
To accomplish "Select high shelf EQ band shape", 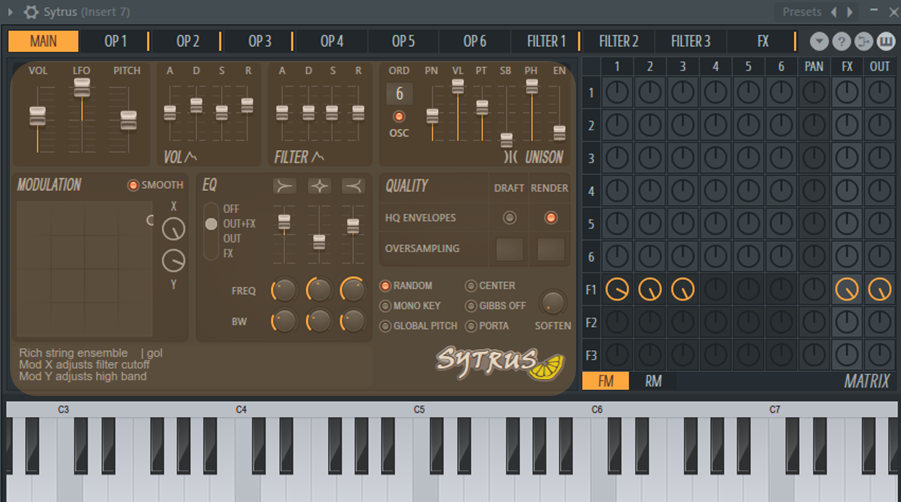I will 353,186.
